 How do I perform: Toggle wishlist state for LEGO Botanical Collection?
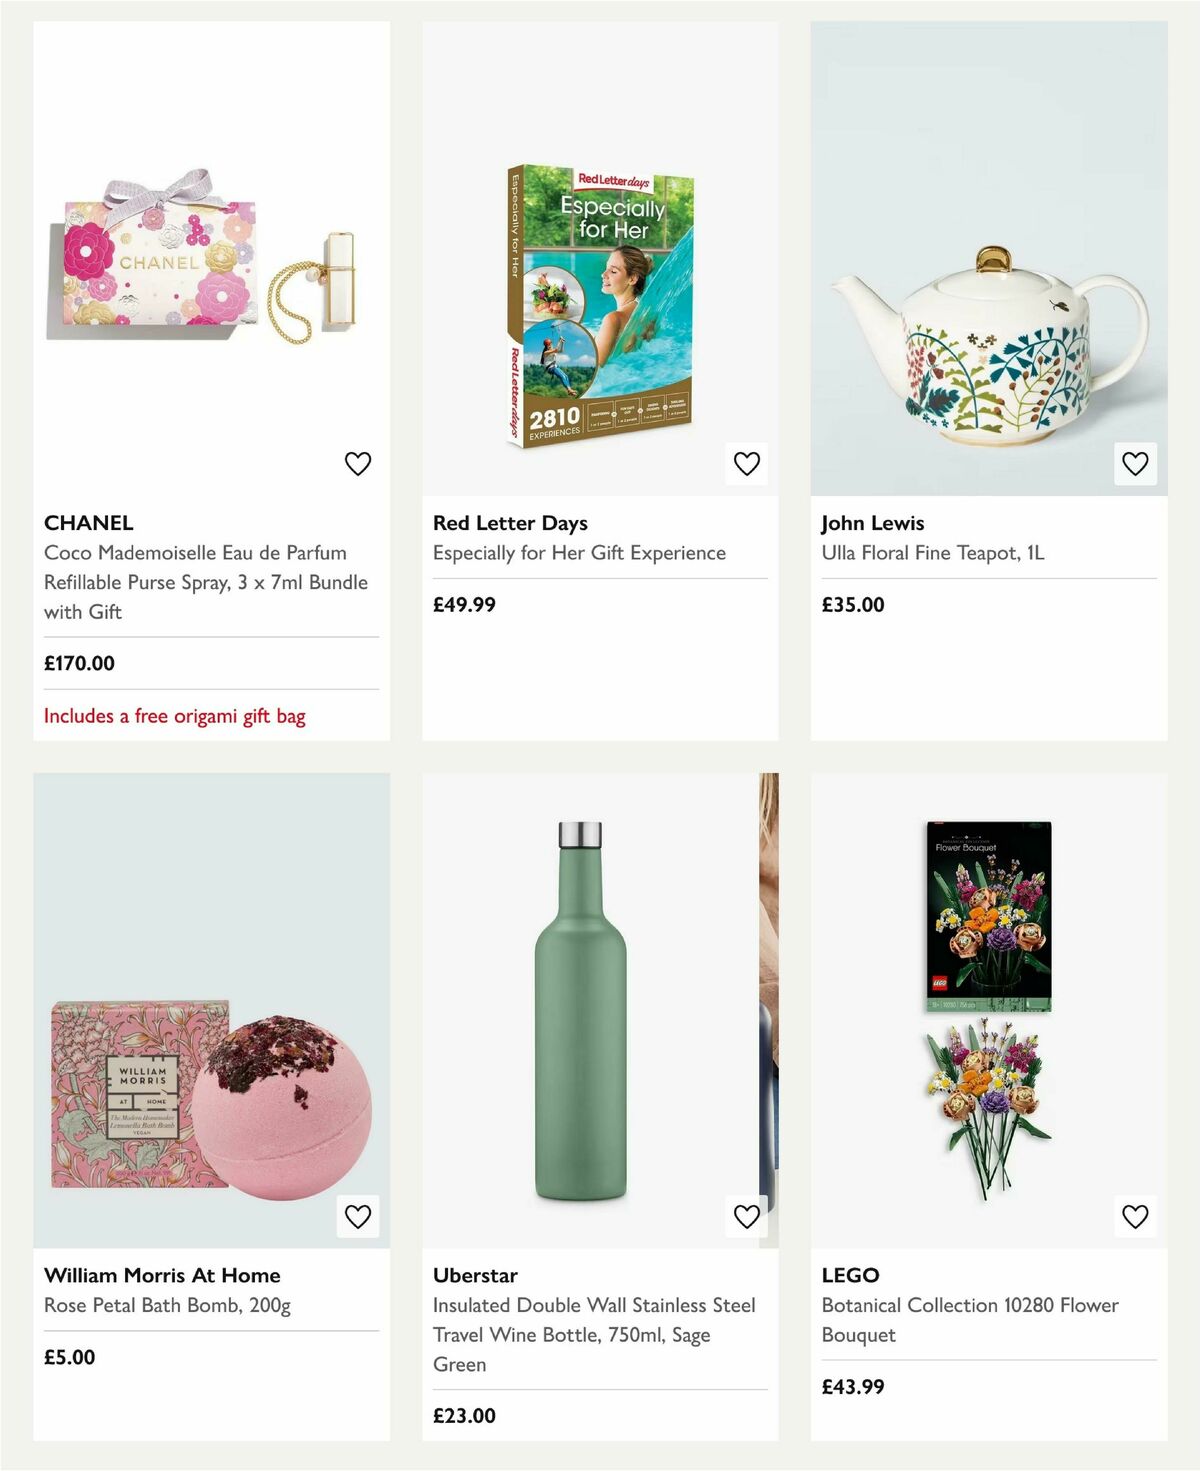tap(1135, 1215)
